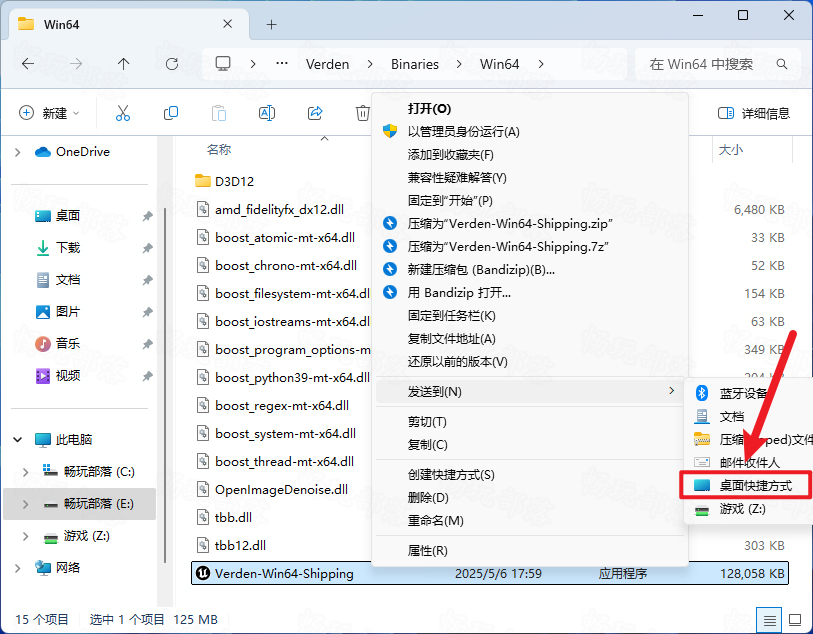The image size is (813, 634).
Task: Click the Share icon in toolbar
Action: [x=315, y=113]
